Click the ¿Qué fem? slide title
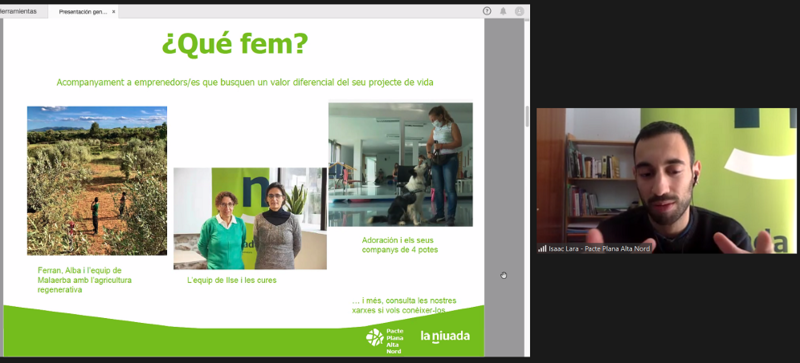This screenshot has height=363, width=800. (235, 44)
